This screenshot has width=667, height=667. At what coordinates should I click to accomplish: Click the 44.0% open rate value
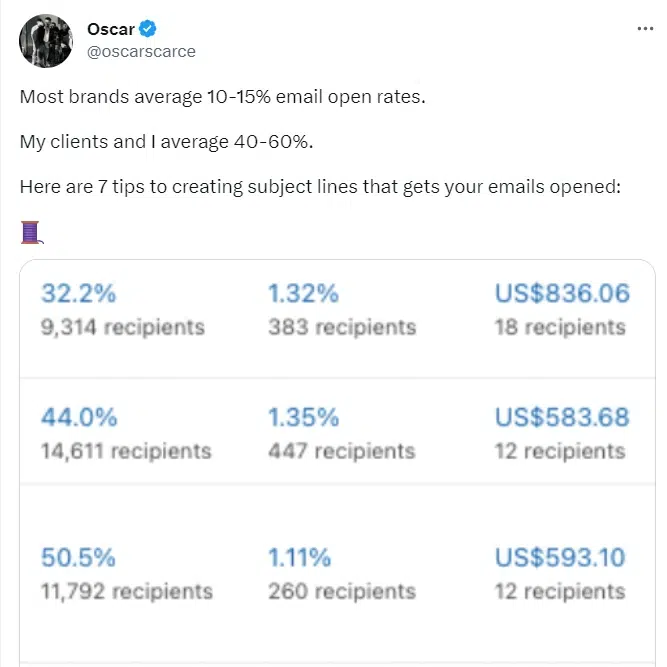(79, 417)
